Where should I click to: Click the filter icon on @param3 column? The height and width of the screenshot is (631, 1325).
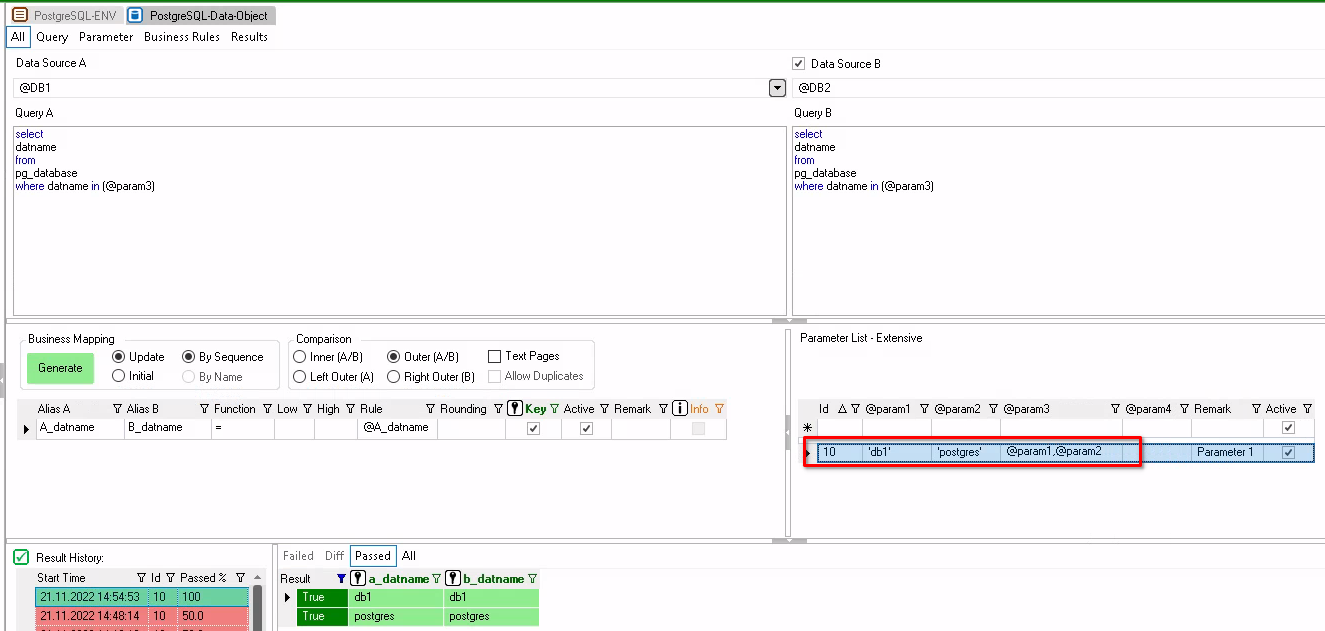click(x=1116, y=409)
